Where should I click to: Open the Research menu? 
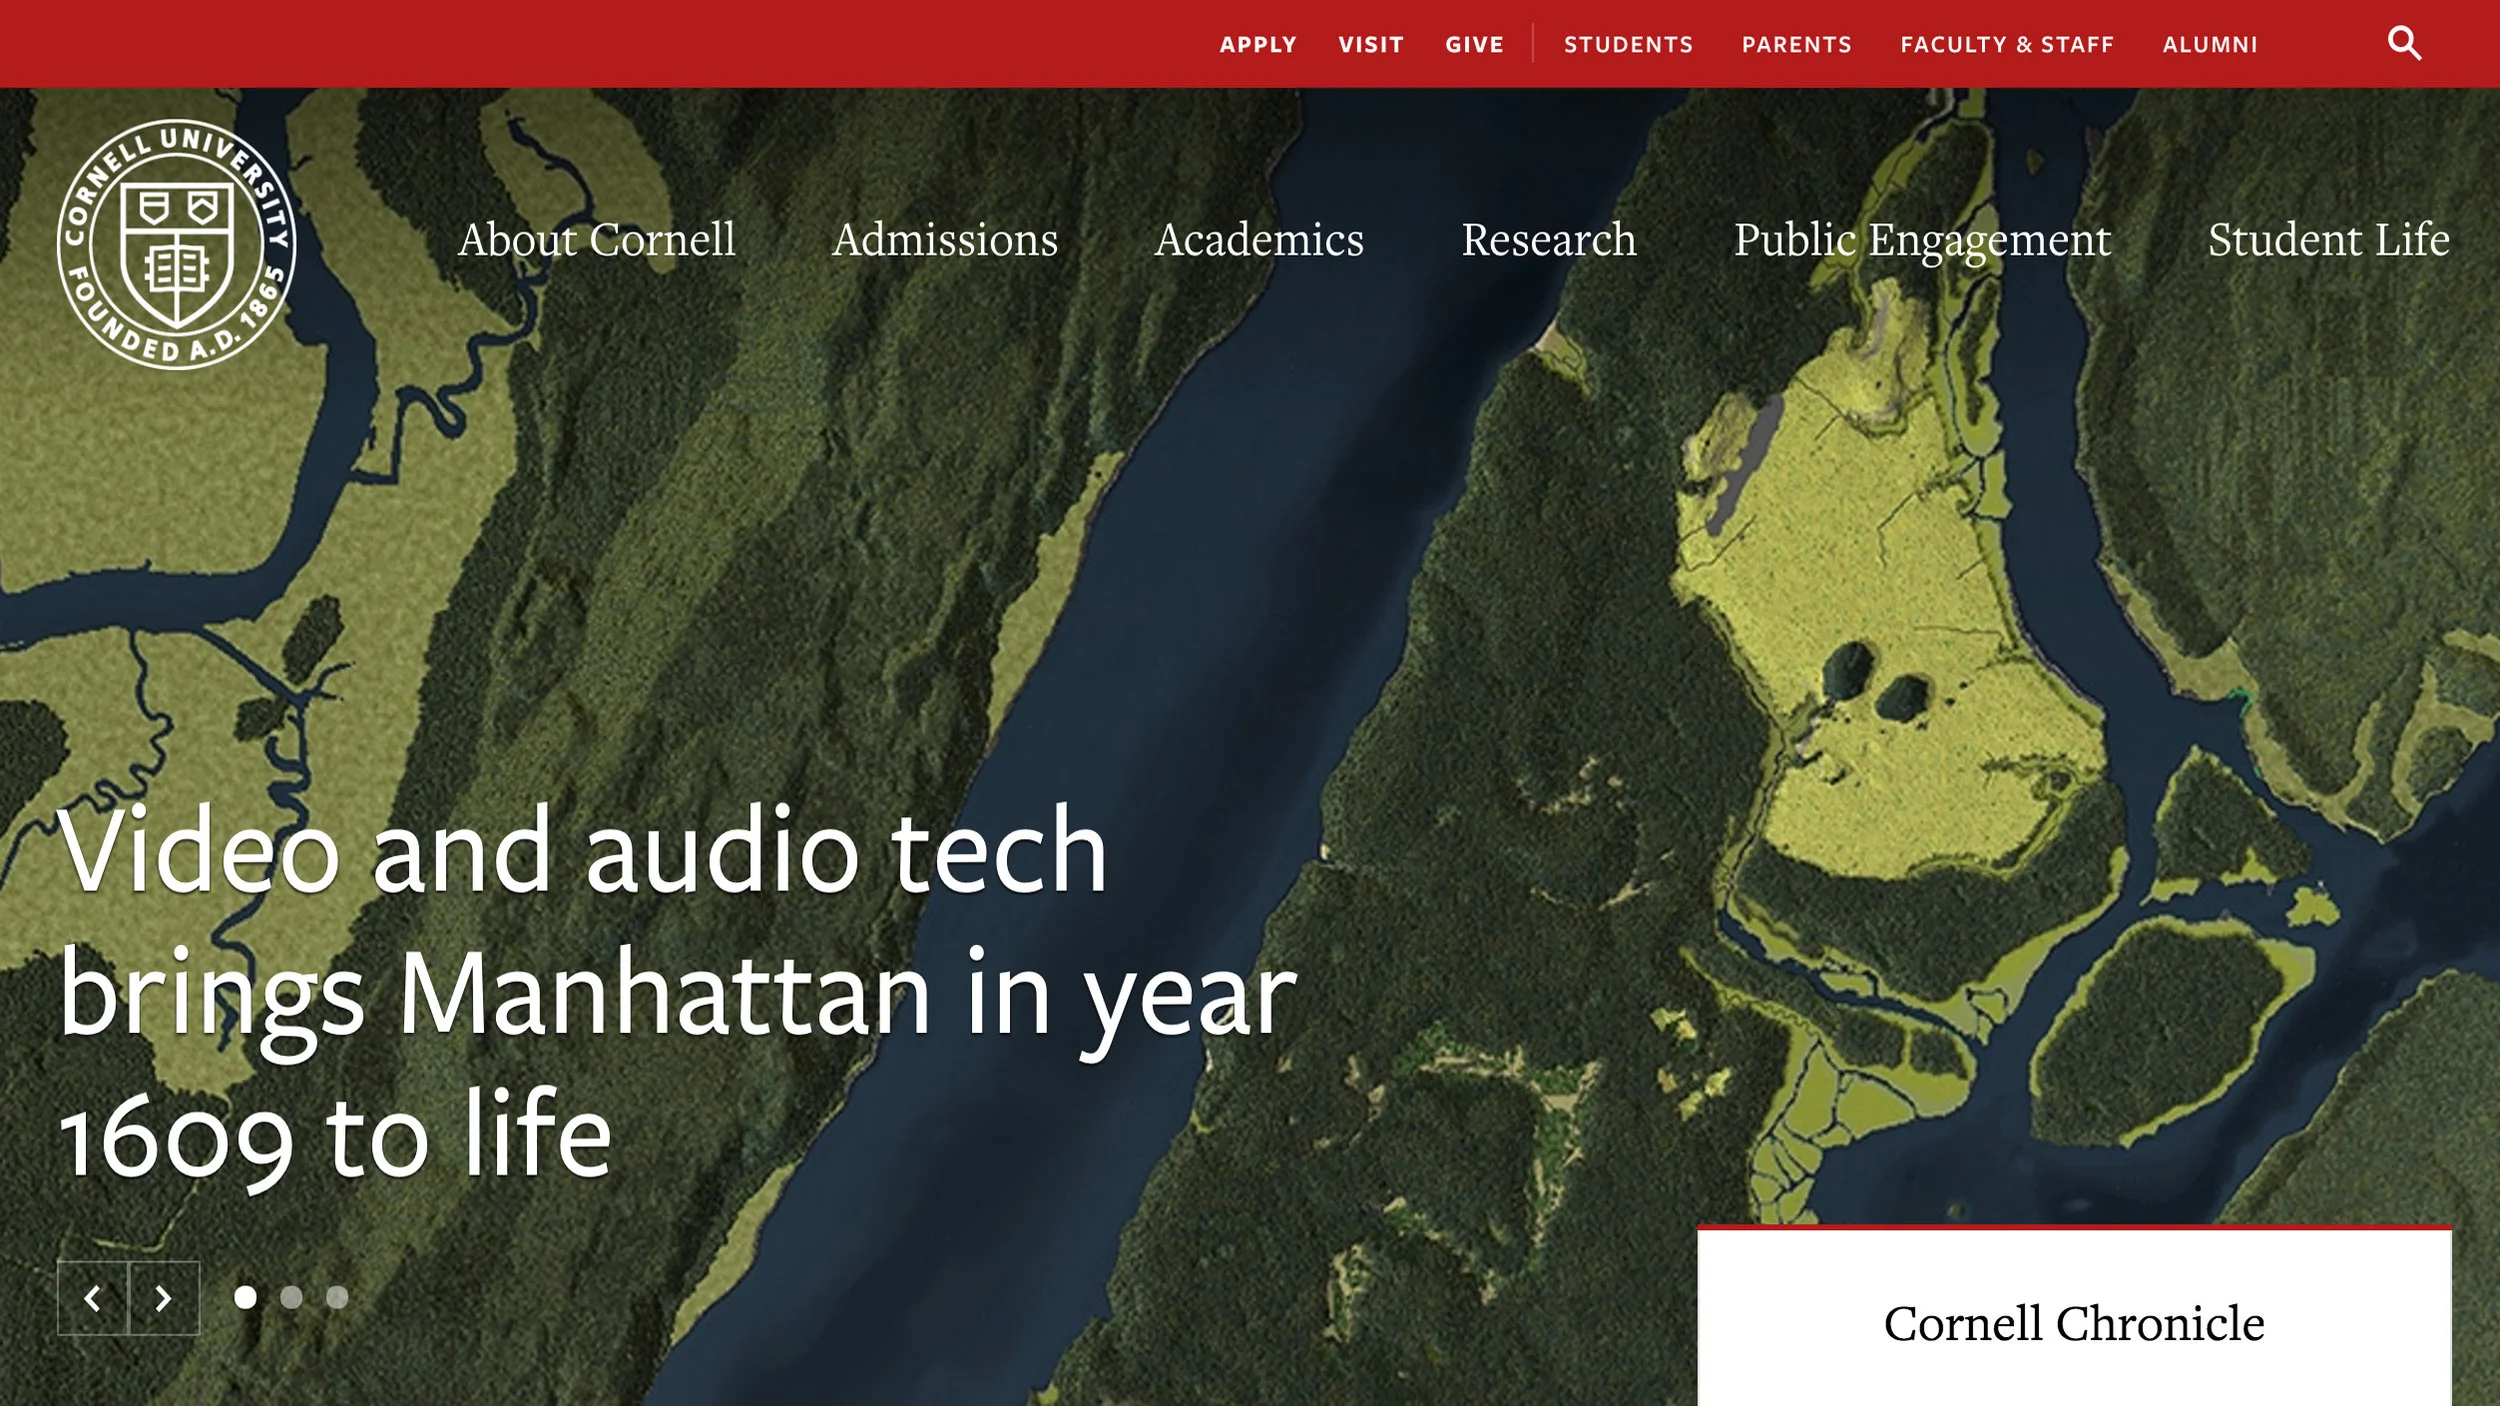click(x=1548, y=240)
